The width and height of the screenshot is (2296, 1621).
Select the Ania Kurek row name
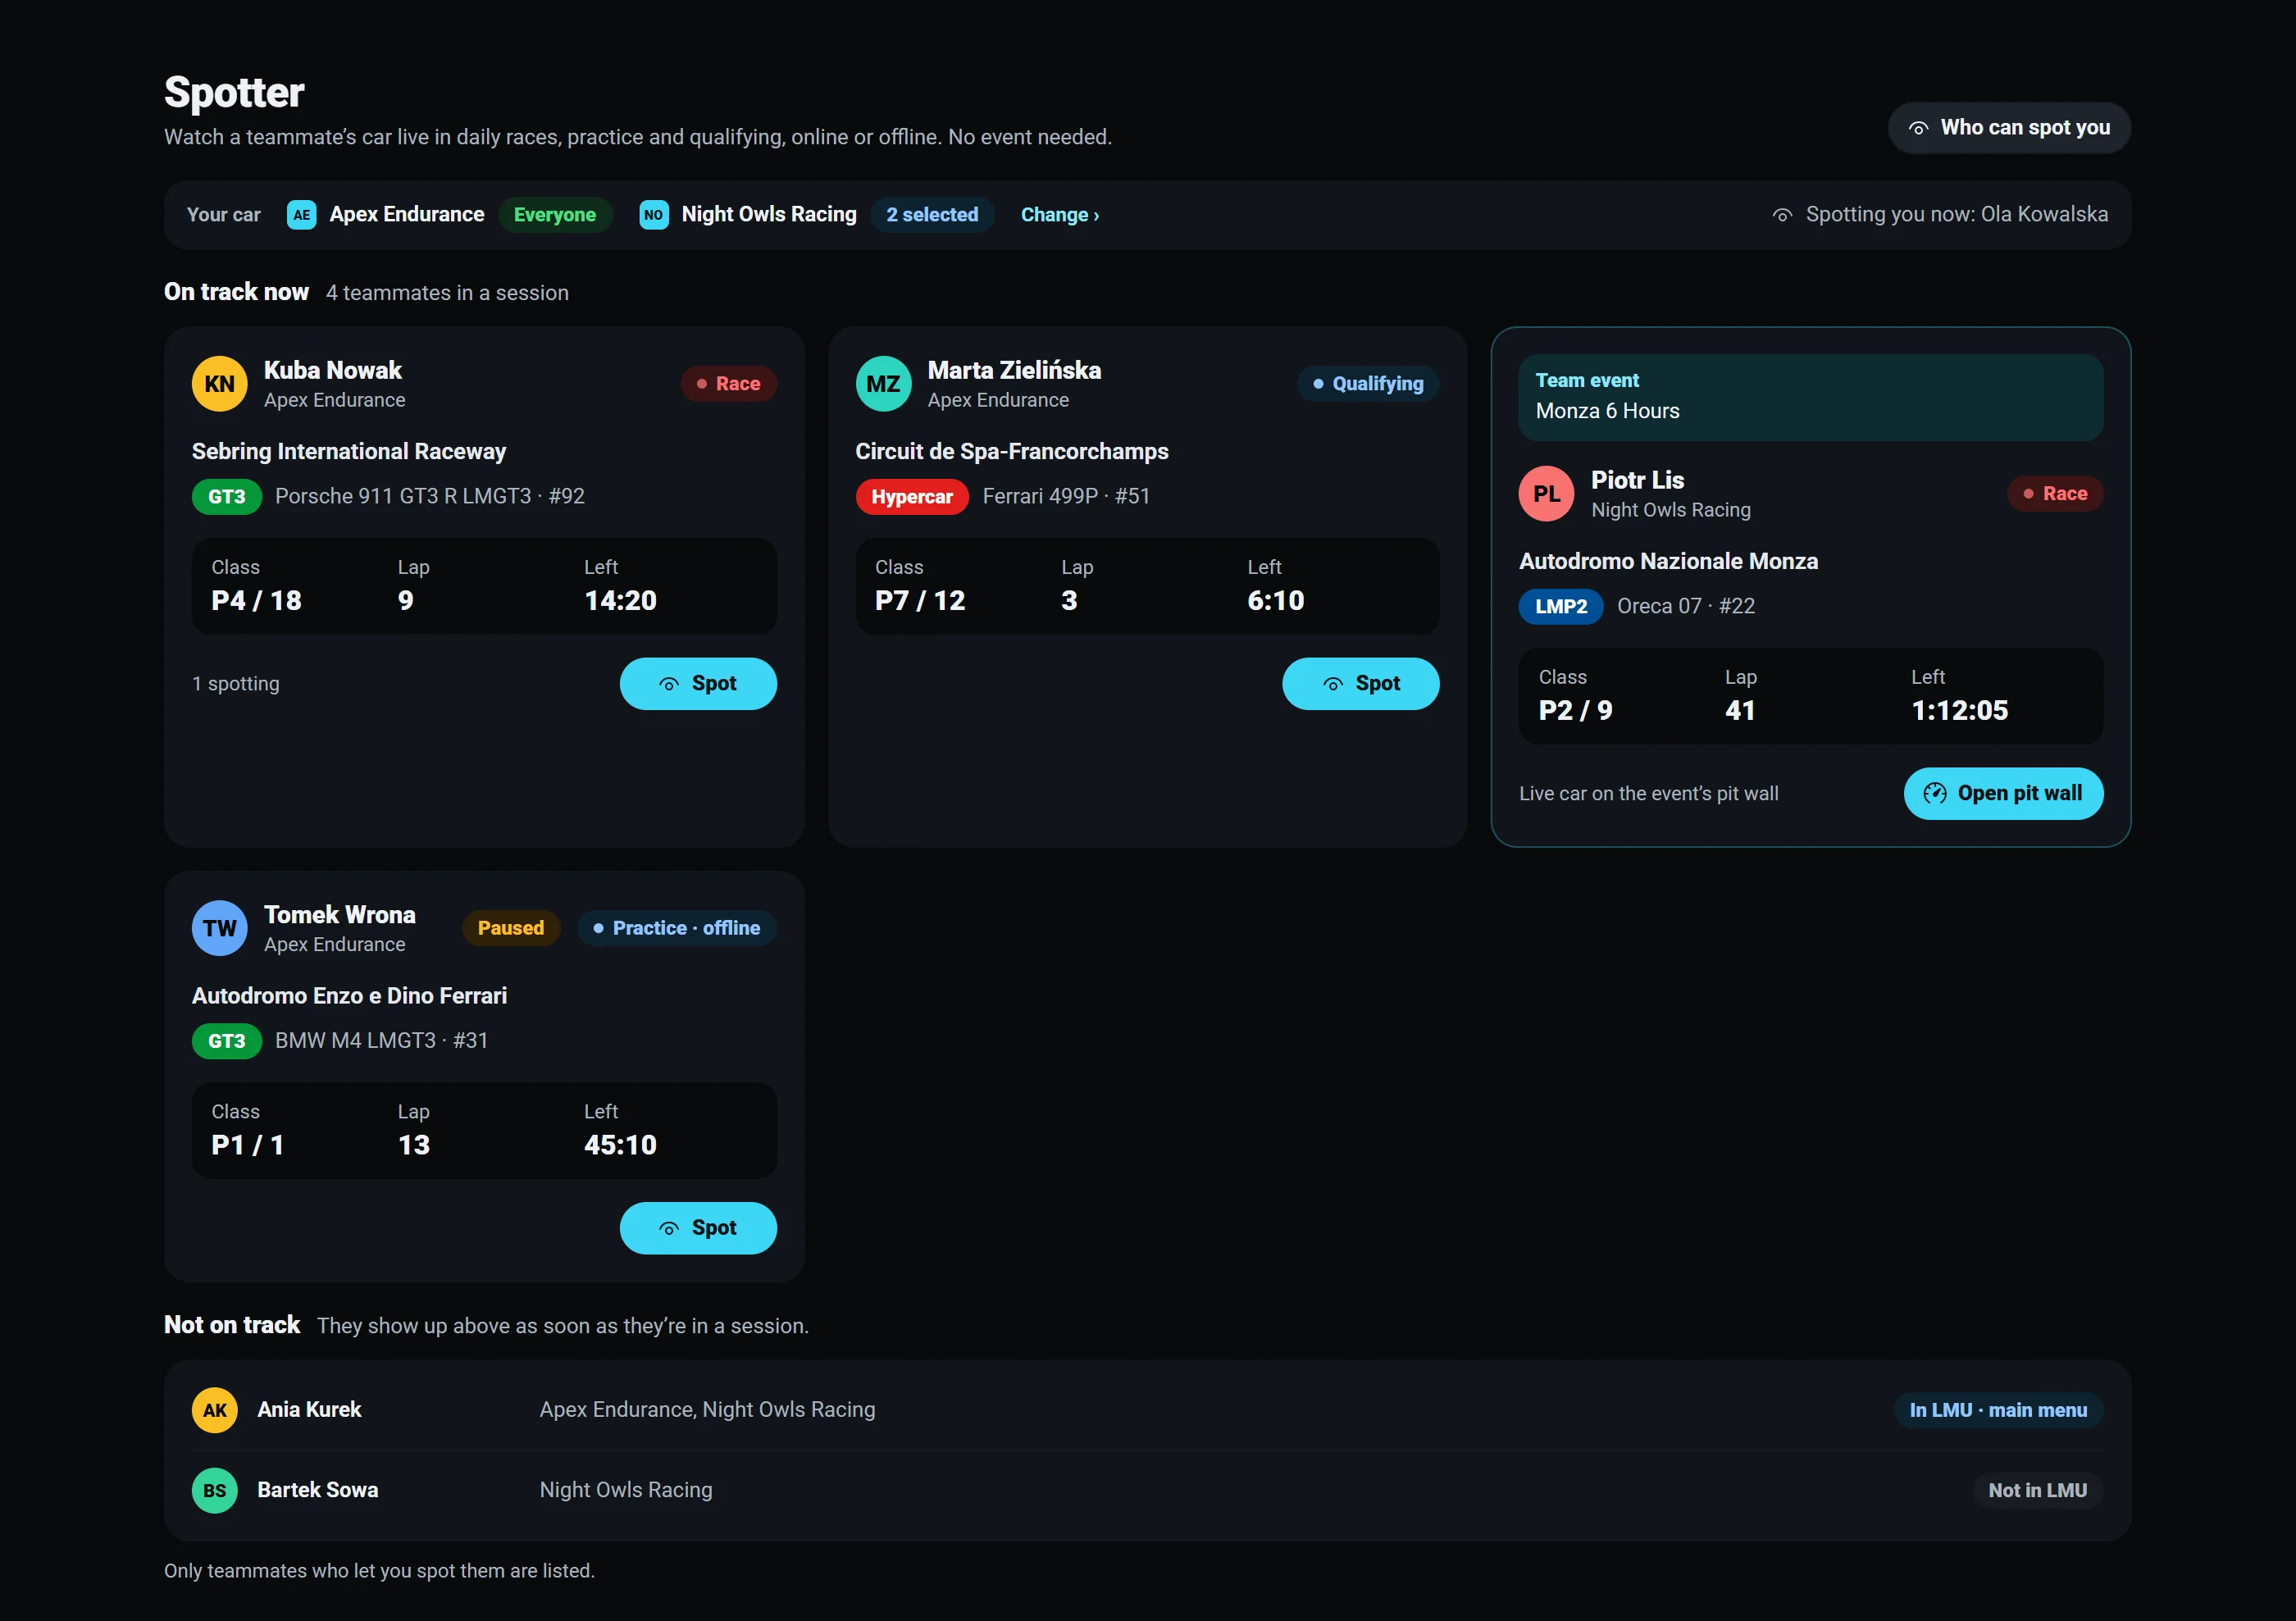coord(309,1410)
